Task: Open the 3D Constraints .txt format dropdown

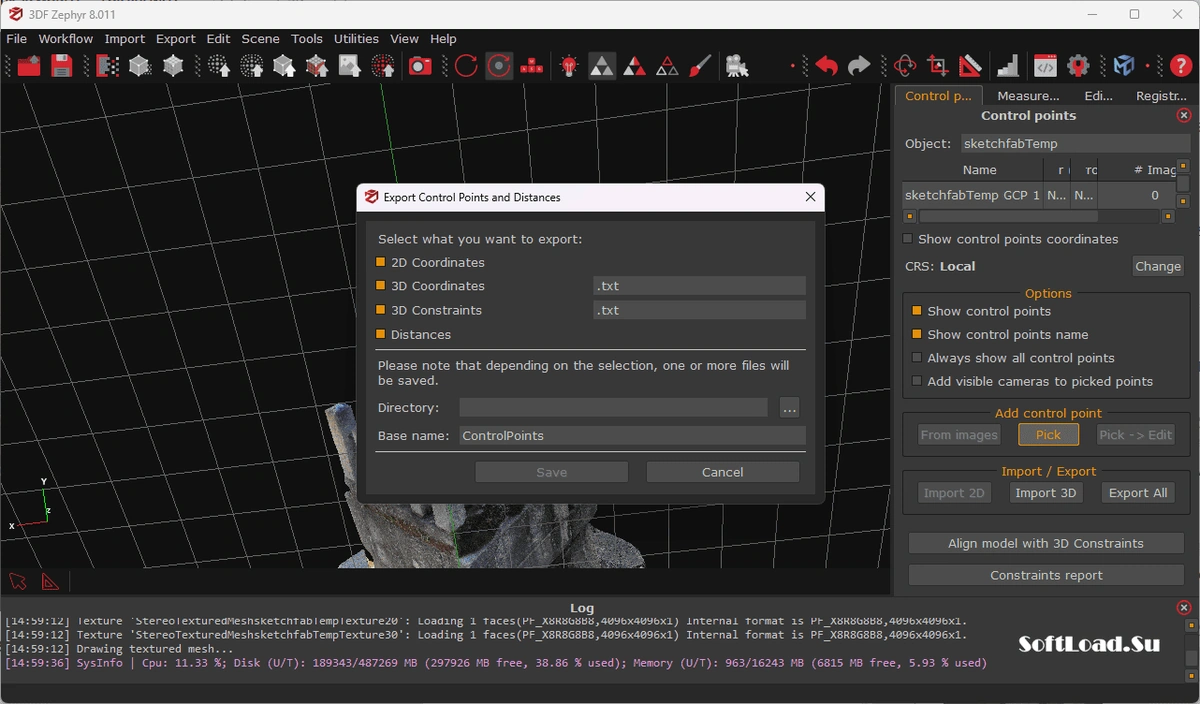Action: tap(699, 310)
